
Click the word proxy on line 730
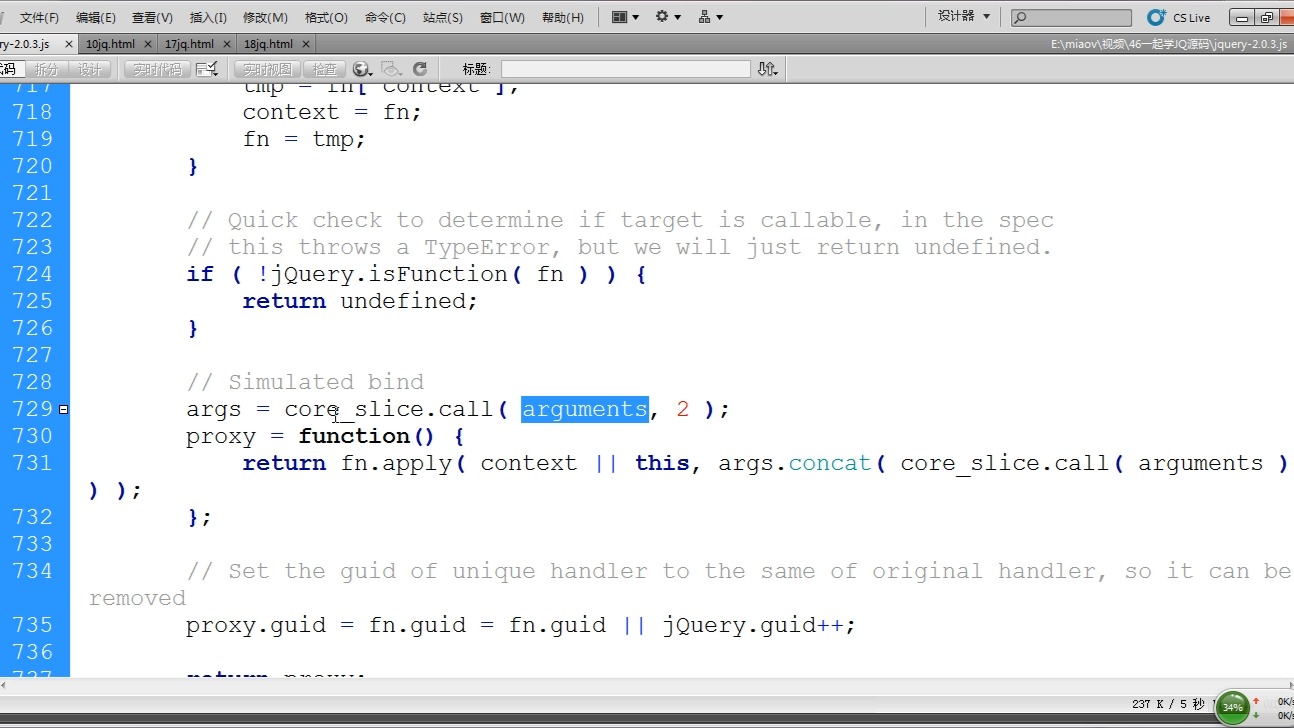pyautogui.click(x=221, y=436)
